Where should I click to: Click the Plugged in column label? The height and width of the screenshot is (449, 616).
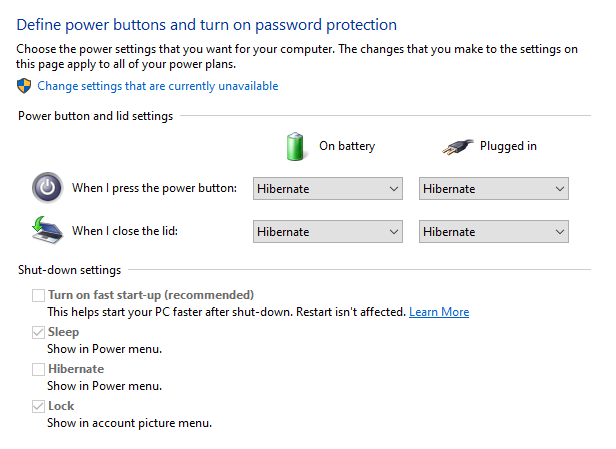508,146
